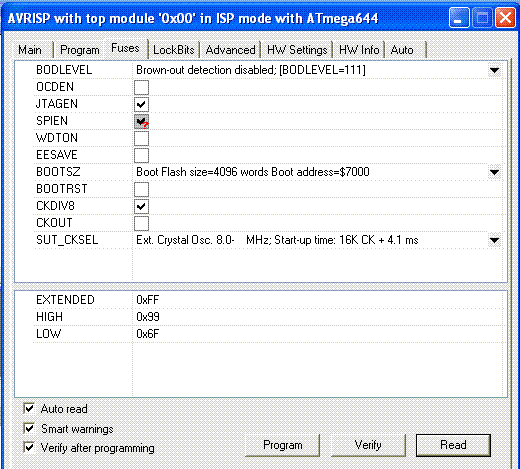Viewport: 520px width, 469px height.
Task: Click the Verify button
Action: pyautogui.click(x=368, y=445)
